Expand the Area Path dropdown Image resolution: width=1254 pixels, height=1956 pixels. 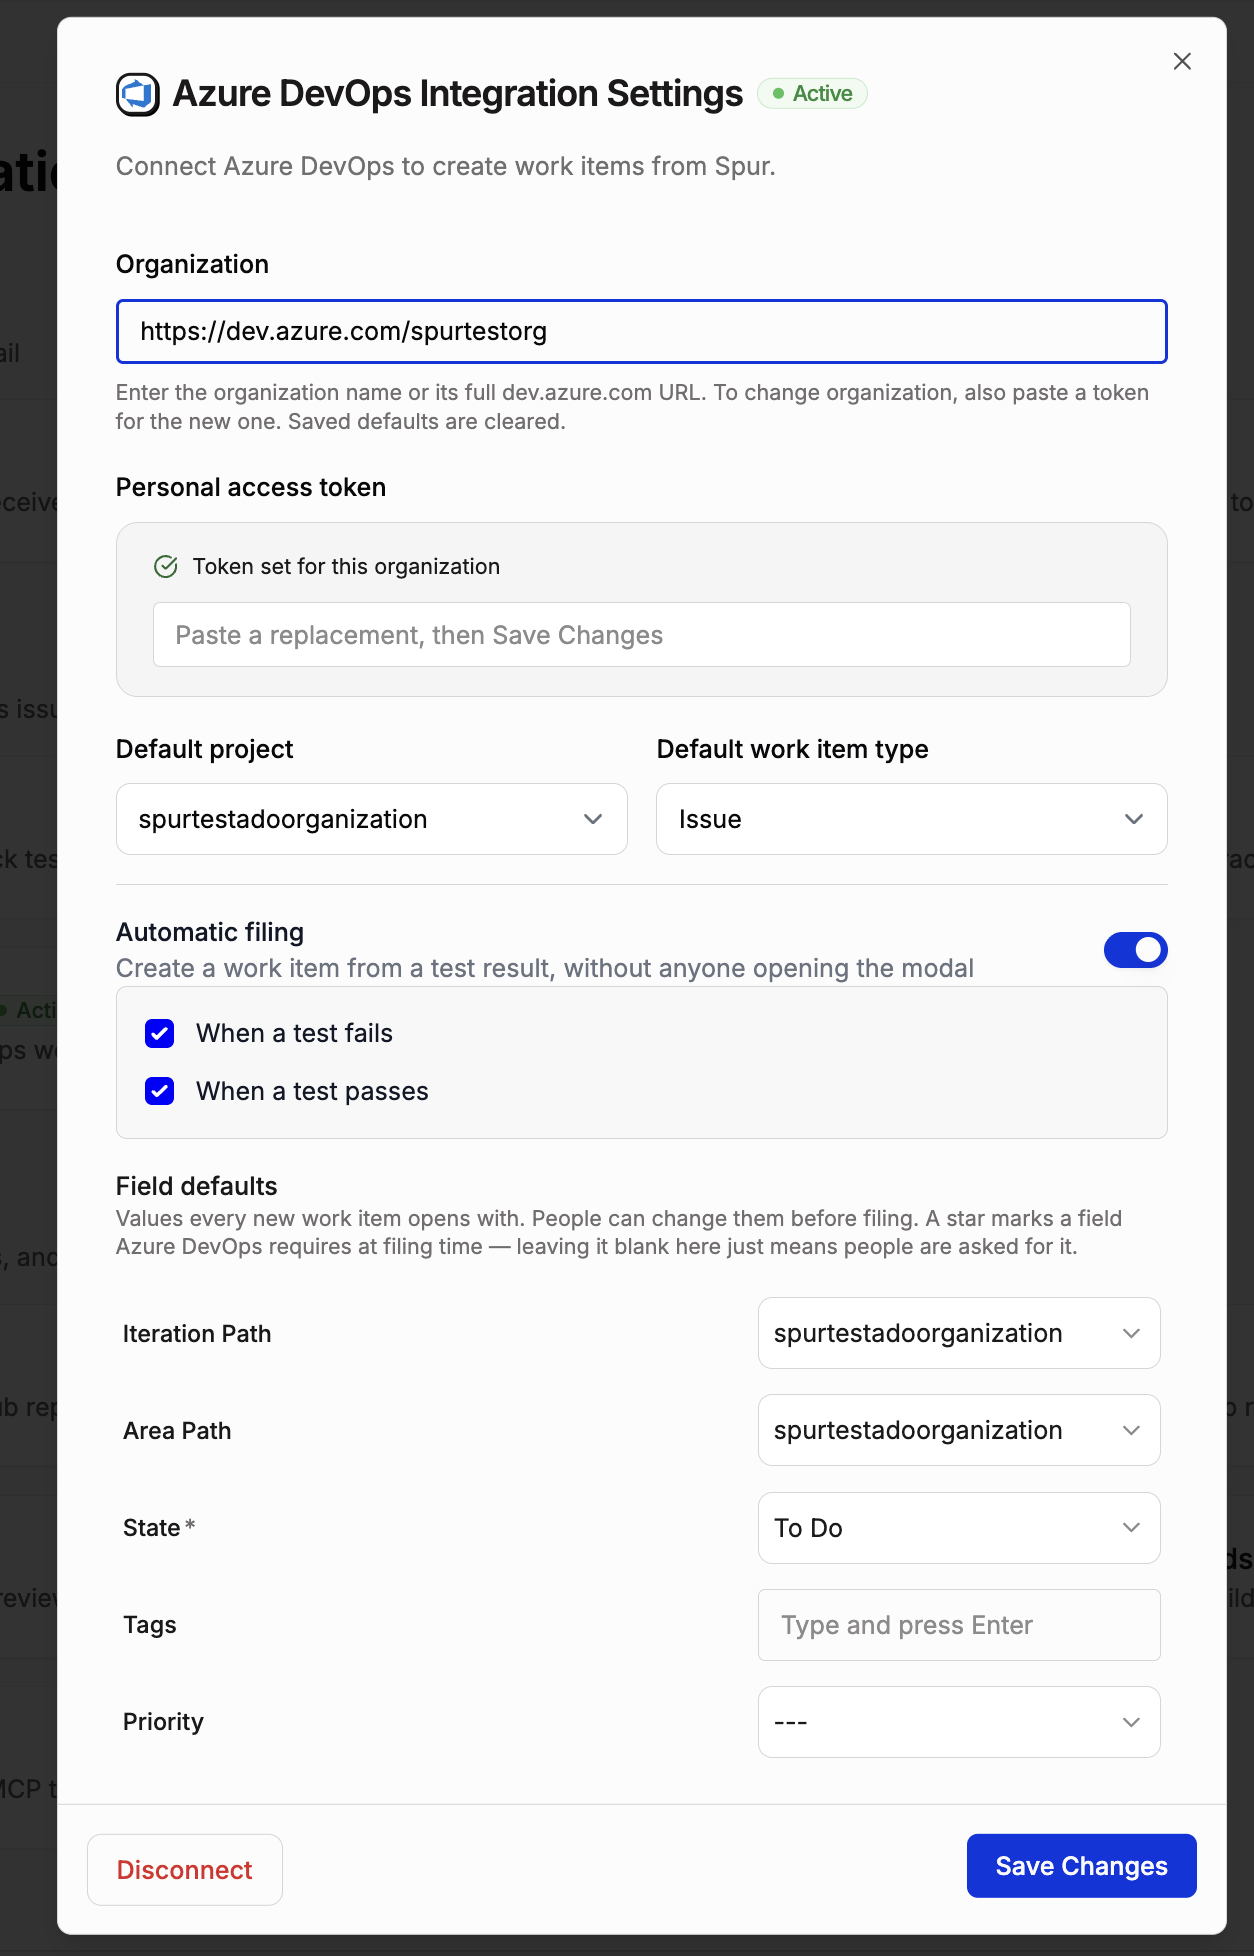tap(959, 1430)
